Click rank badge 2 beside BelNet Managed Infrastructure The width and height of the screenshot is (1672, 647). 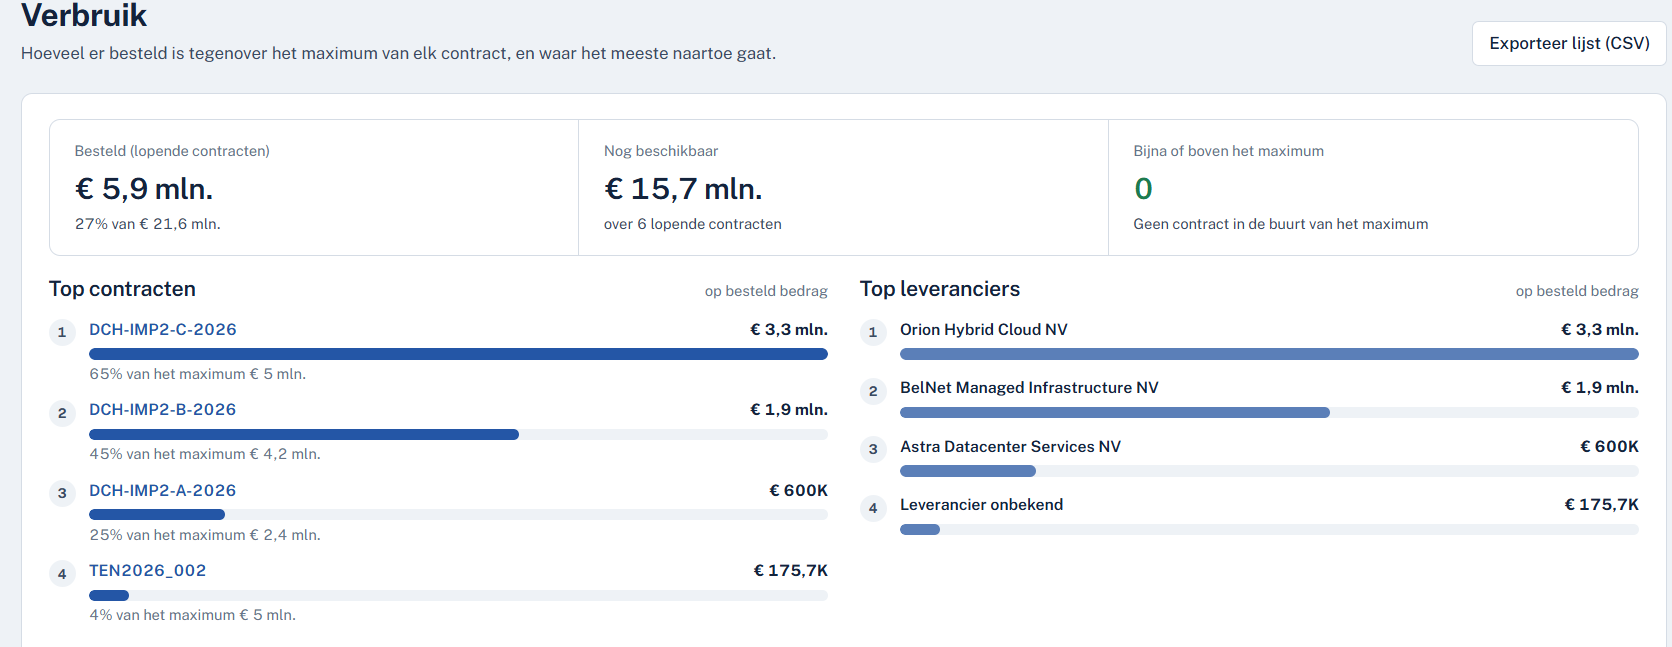[x=873, y=391]
